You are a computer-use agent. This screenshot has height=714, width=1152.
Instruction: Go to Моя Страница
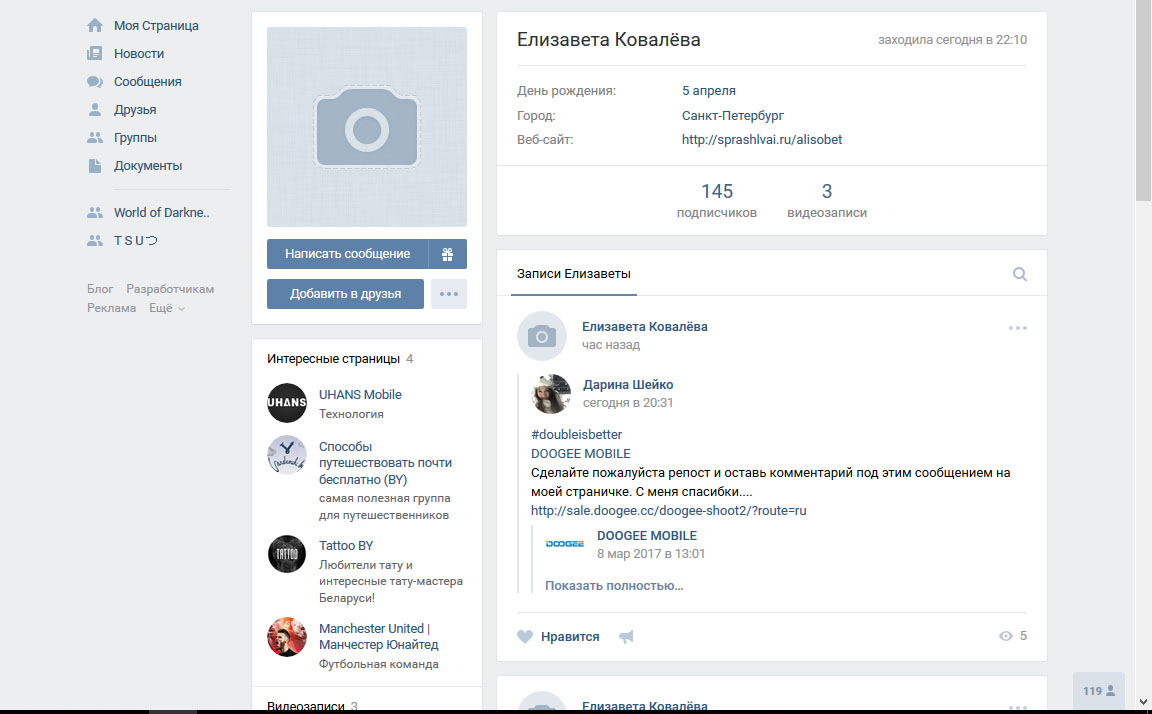point(156,26)
